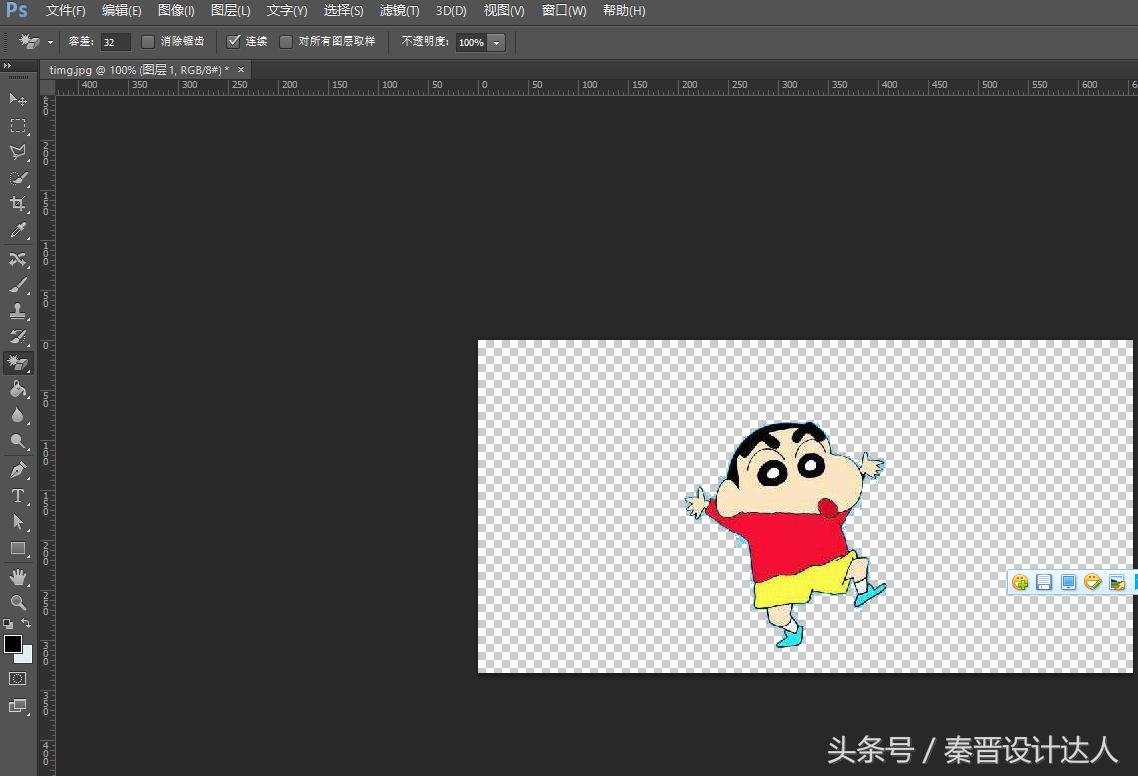Select the Rectangular Marquee tool

tap(18, 126)
